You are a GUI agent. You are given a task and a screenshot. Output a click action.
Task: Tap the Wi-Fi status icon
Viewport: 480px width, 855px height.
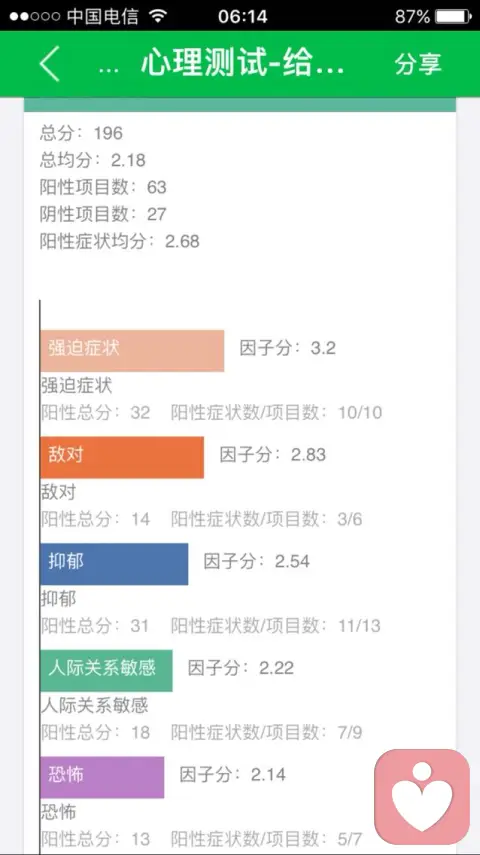point(158,16)
